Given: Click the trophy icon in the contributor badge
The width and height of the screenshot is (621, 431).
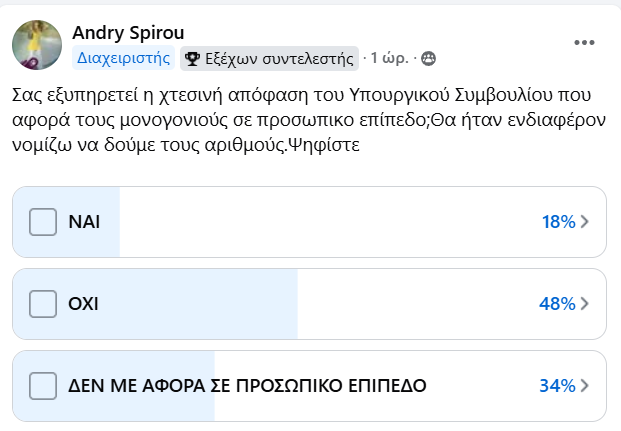Looking at the screenshot, I should [x=192, y=59].
